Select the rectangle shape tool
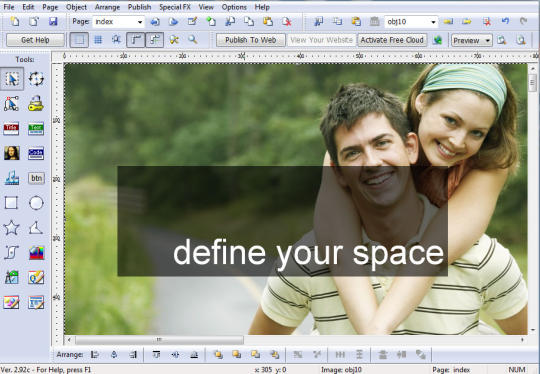Screen dimensions: 540x374 (11, 203)
